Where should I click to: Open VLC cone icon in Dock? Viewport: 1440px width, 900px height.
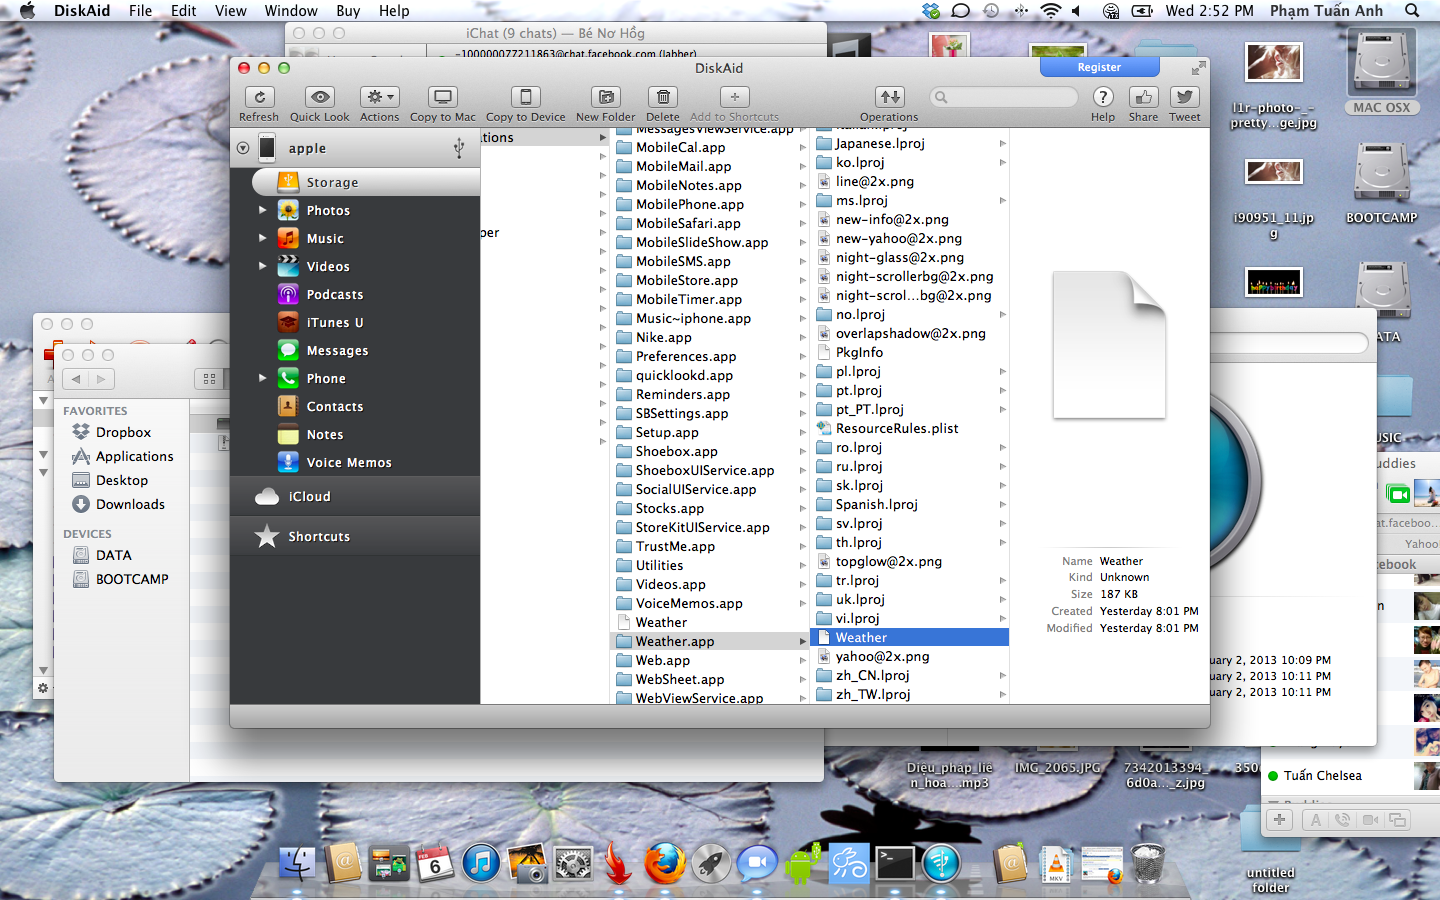[1056, 864]
